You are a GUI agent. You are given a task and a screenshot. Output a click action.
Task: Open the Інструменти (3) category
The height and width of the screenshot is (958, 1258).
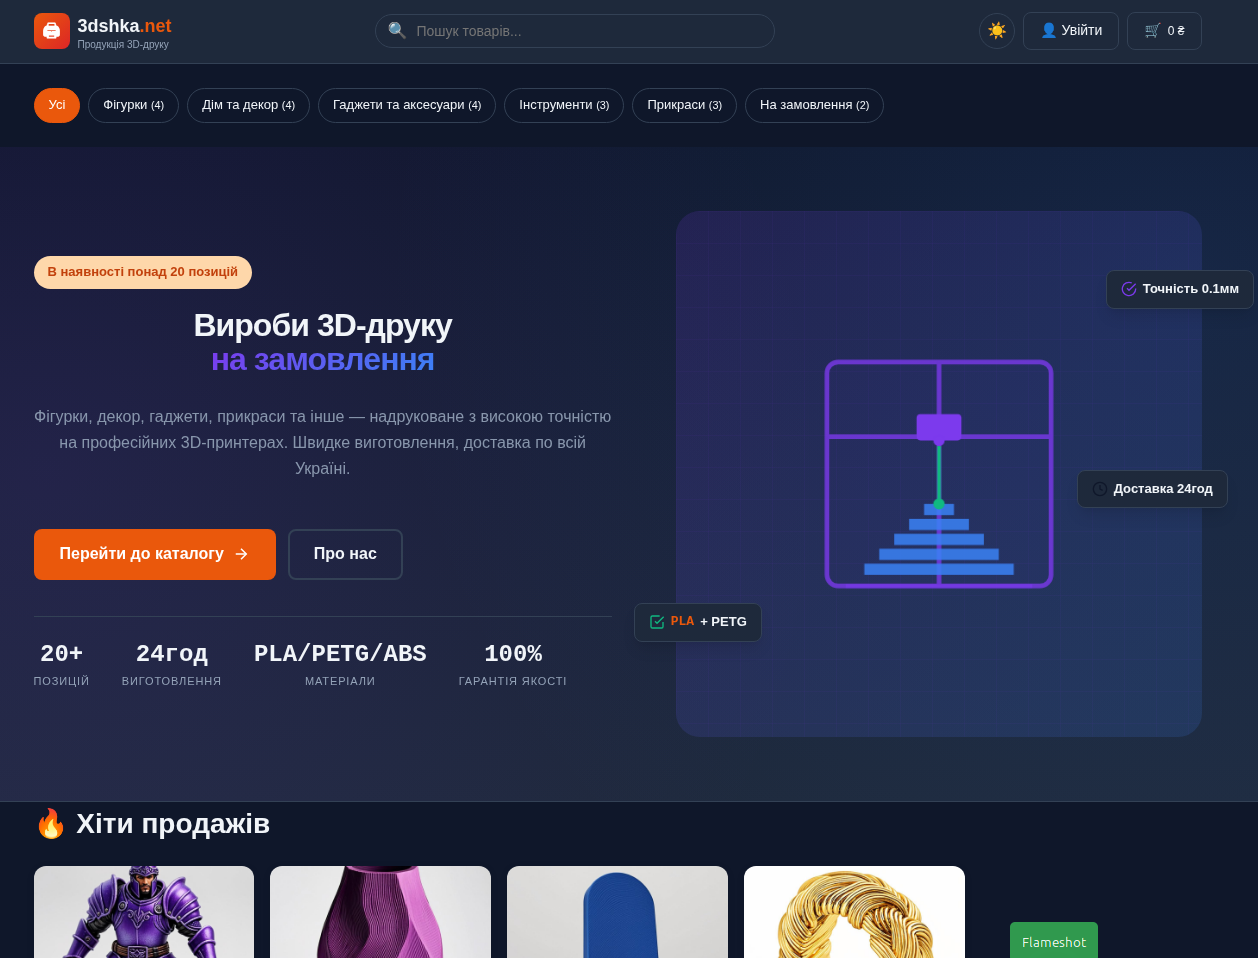point(564,105)
